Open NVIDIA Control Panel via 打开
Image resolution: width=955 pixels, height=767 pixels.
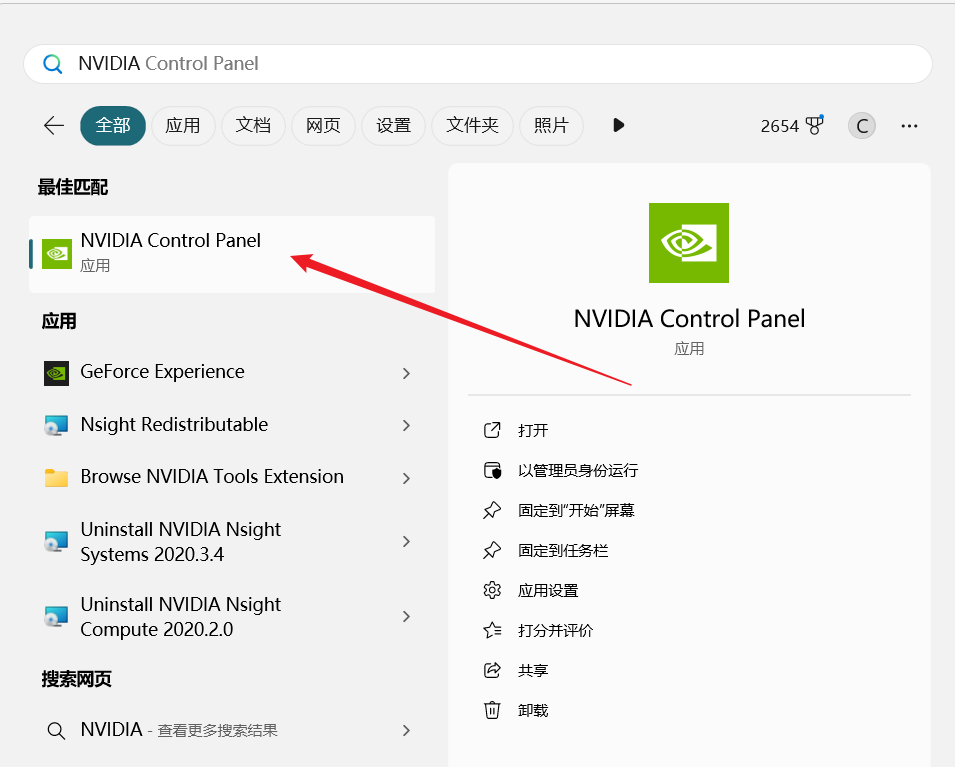533,431
